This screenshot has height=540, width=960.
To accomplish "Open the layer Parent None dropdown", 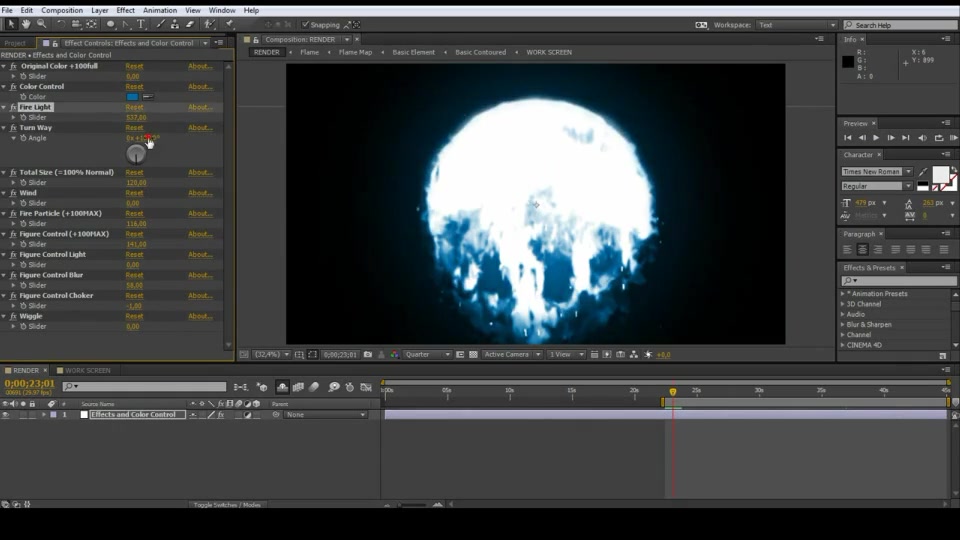I will pos(326,414).
